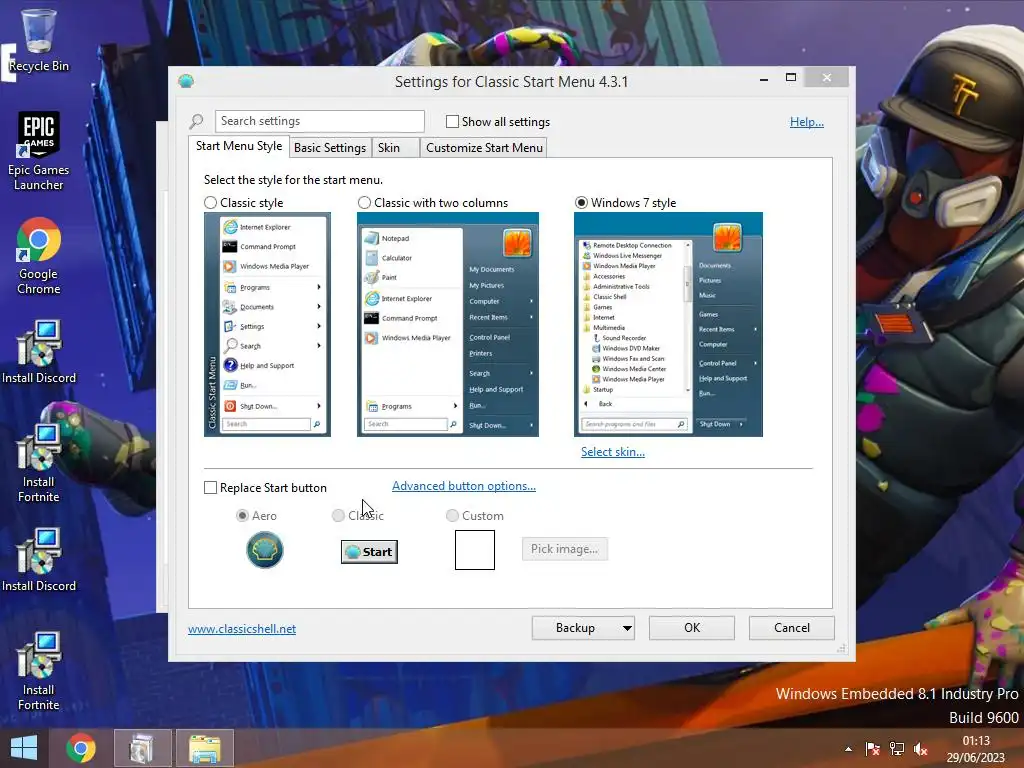The image size is (1024, 768).
Task: Choose the Classic button radio option
Action: (x=338, y=516)
